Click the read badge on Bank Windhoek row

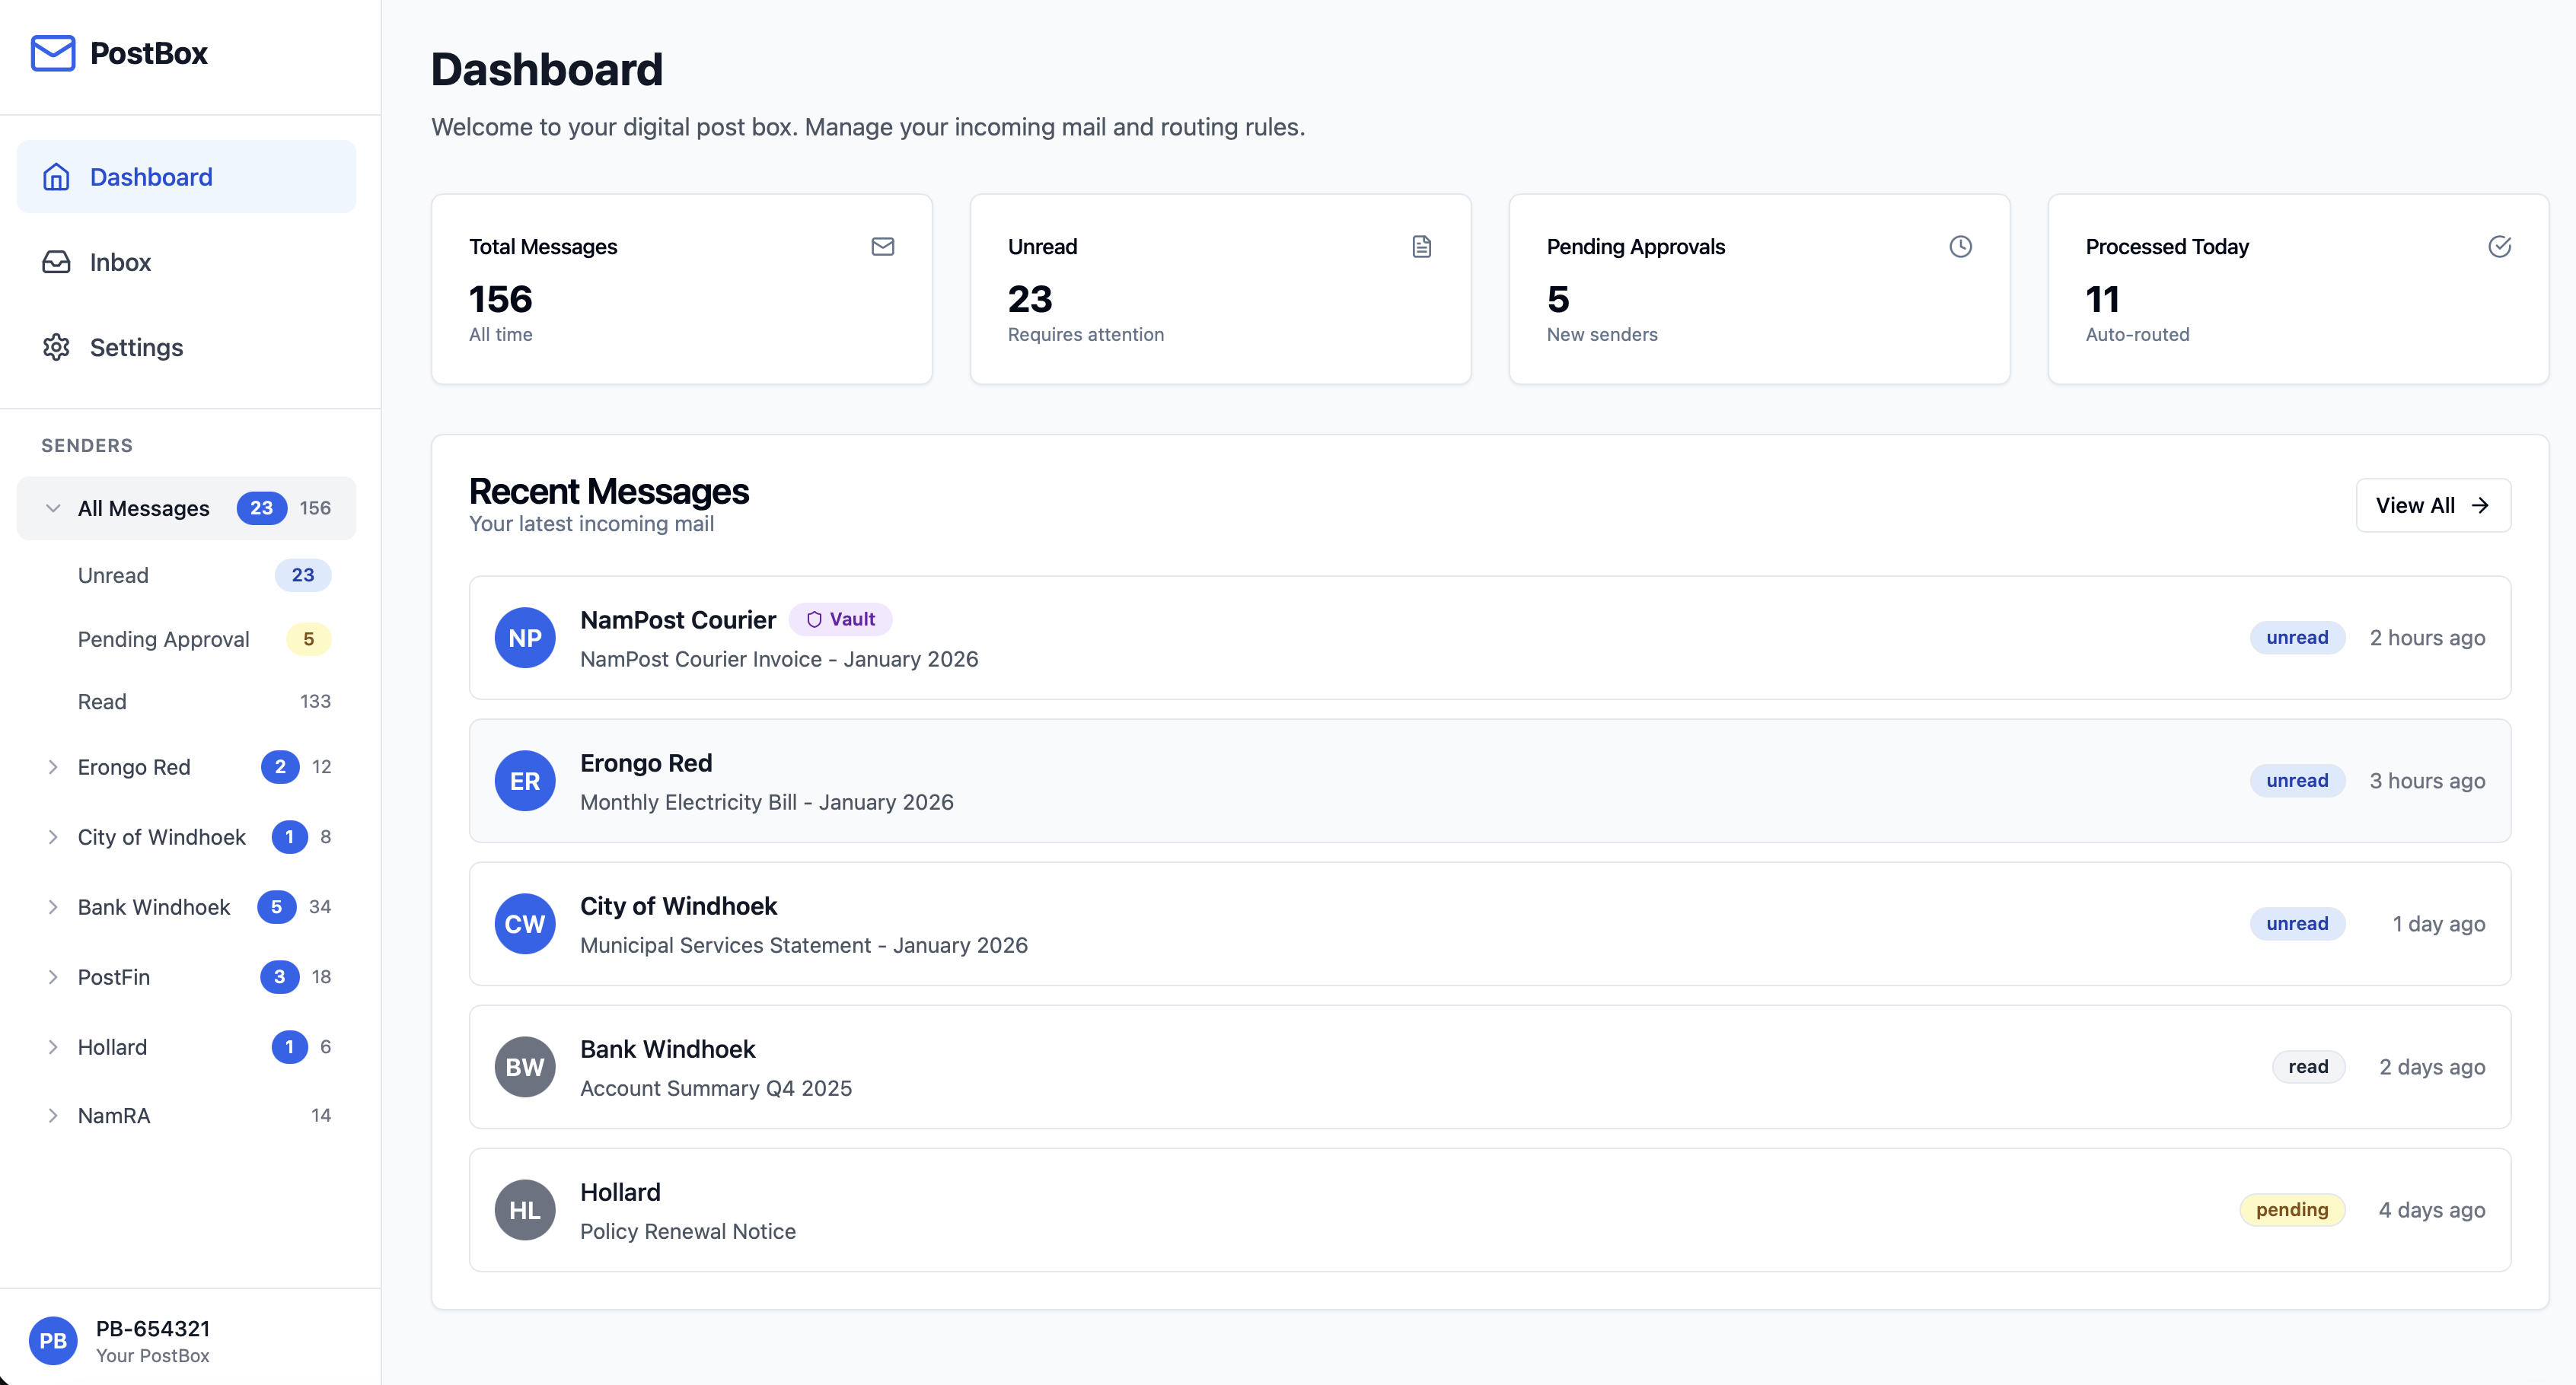(x=2308, y=1067)
